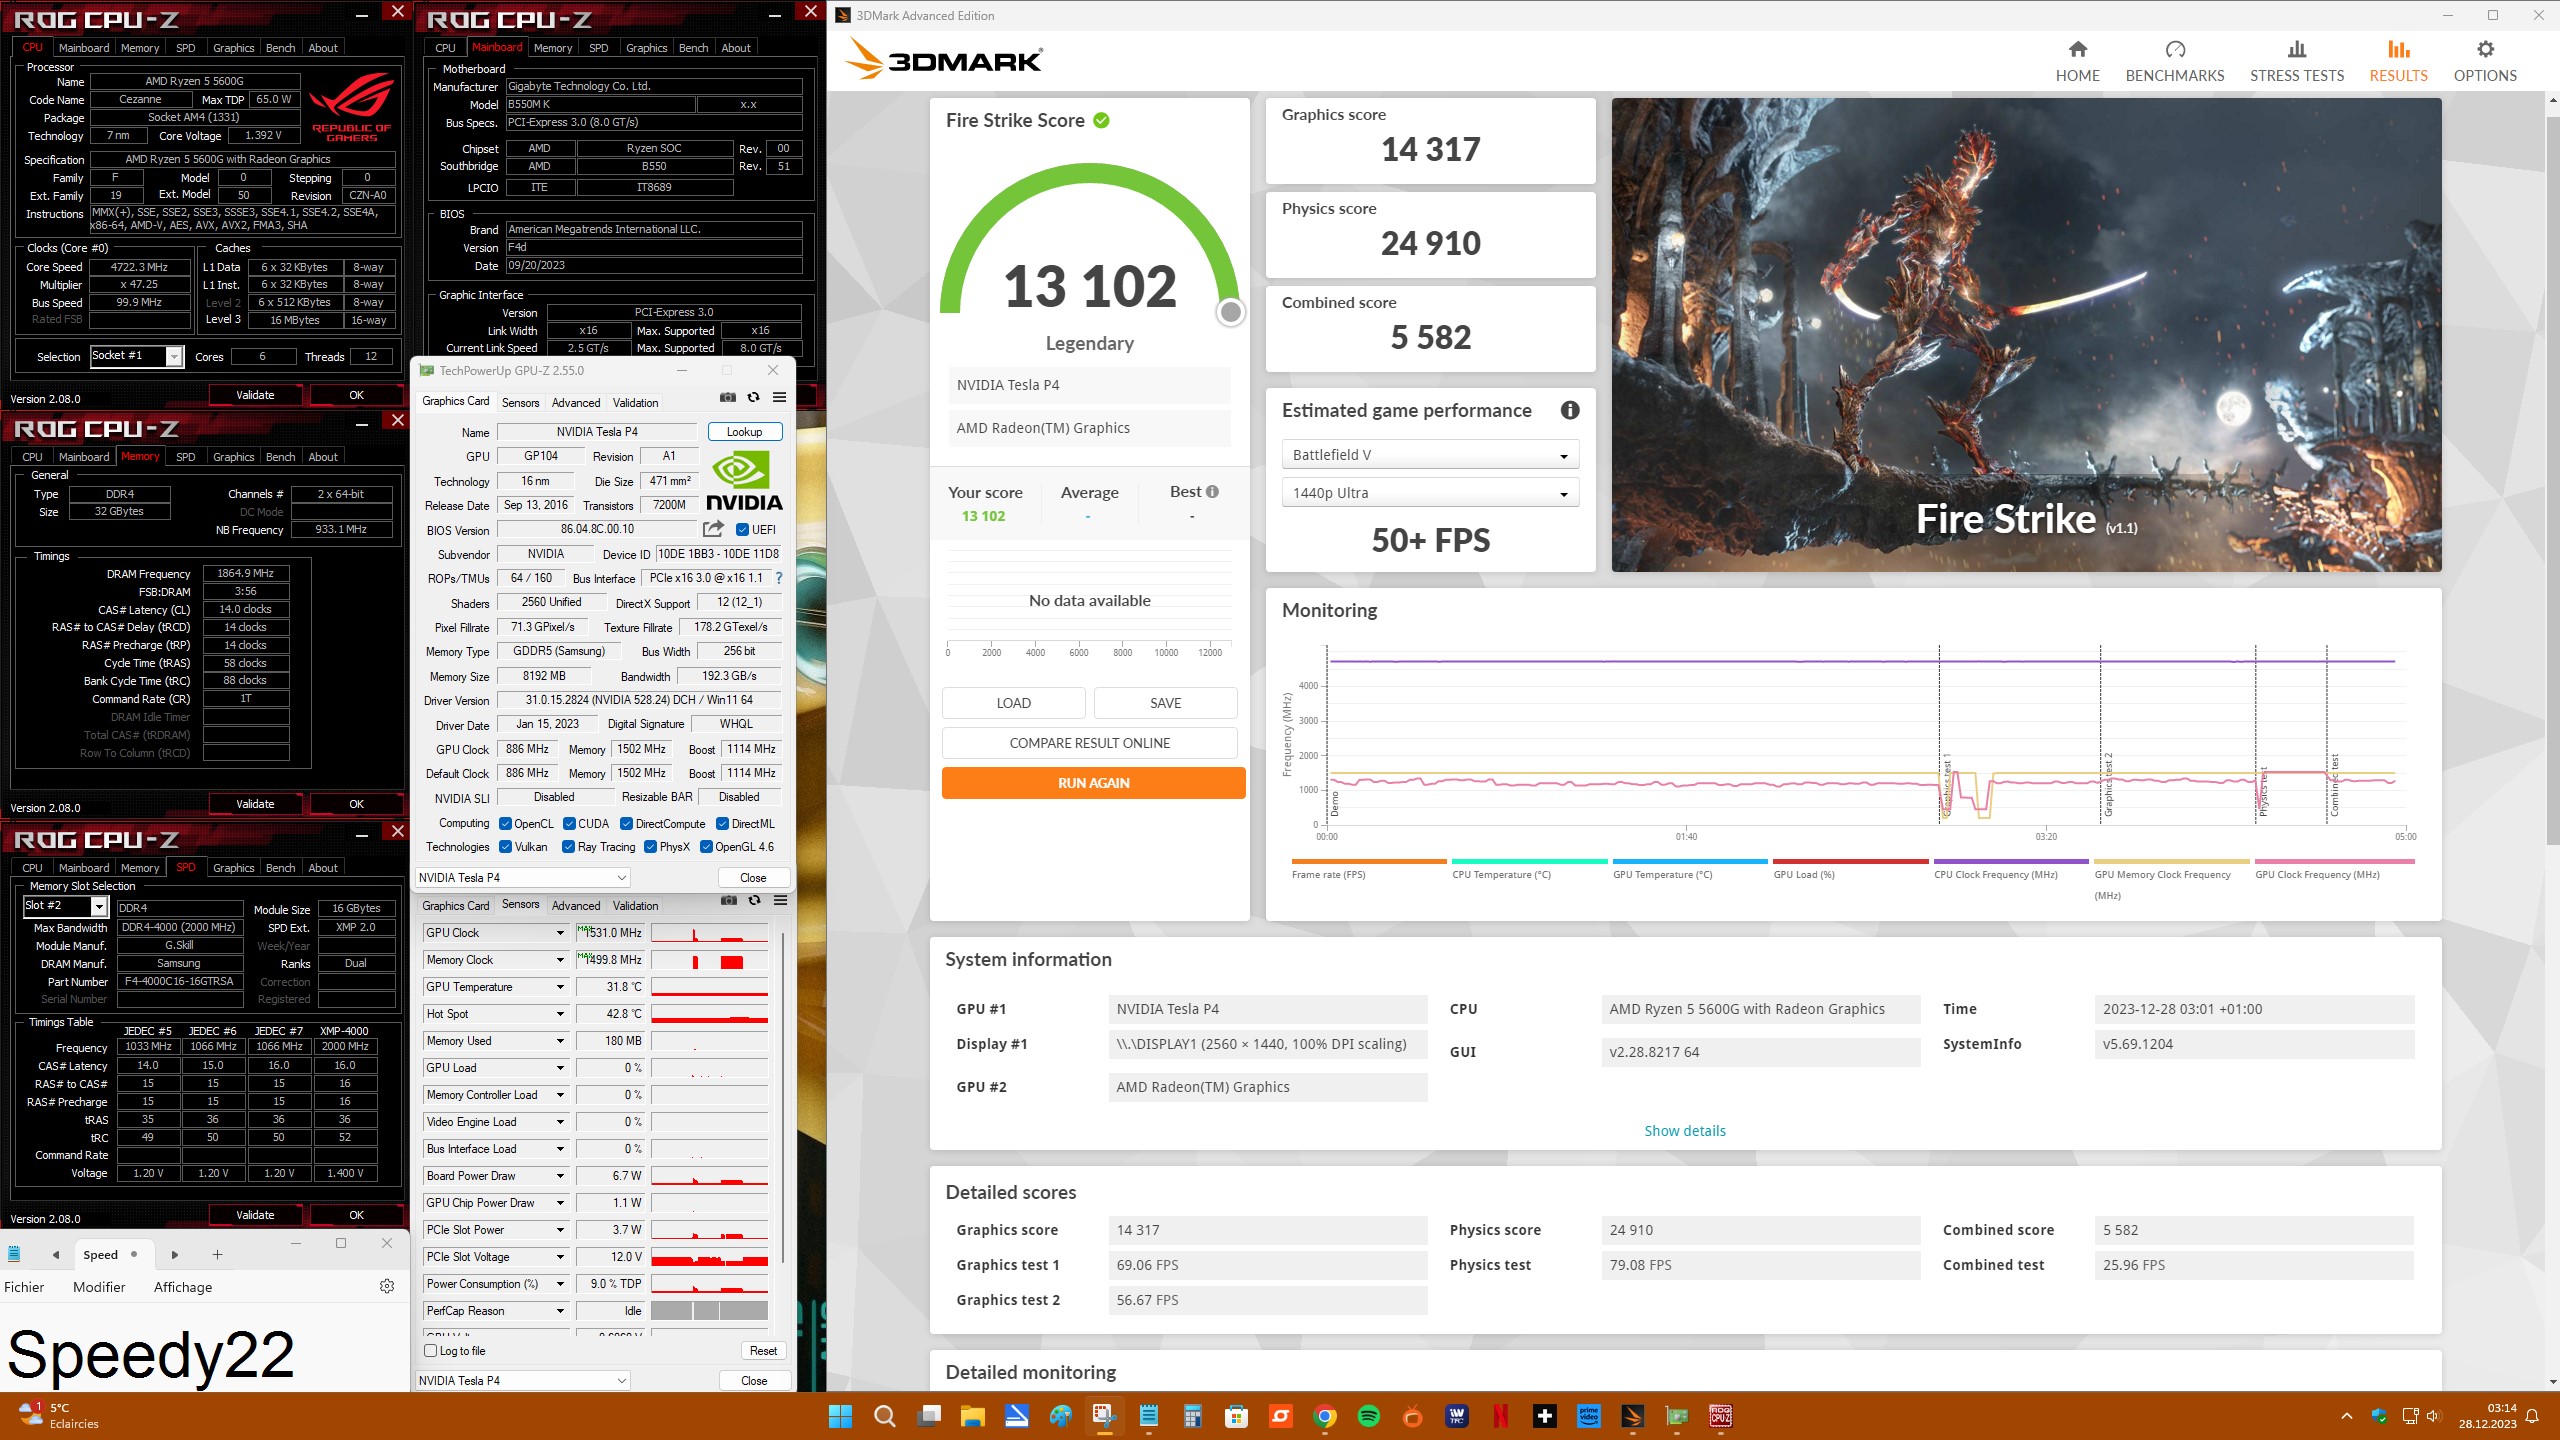Click Show details in System information

1685,1131
